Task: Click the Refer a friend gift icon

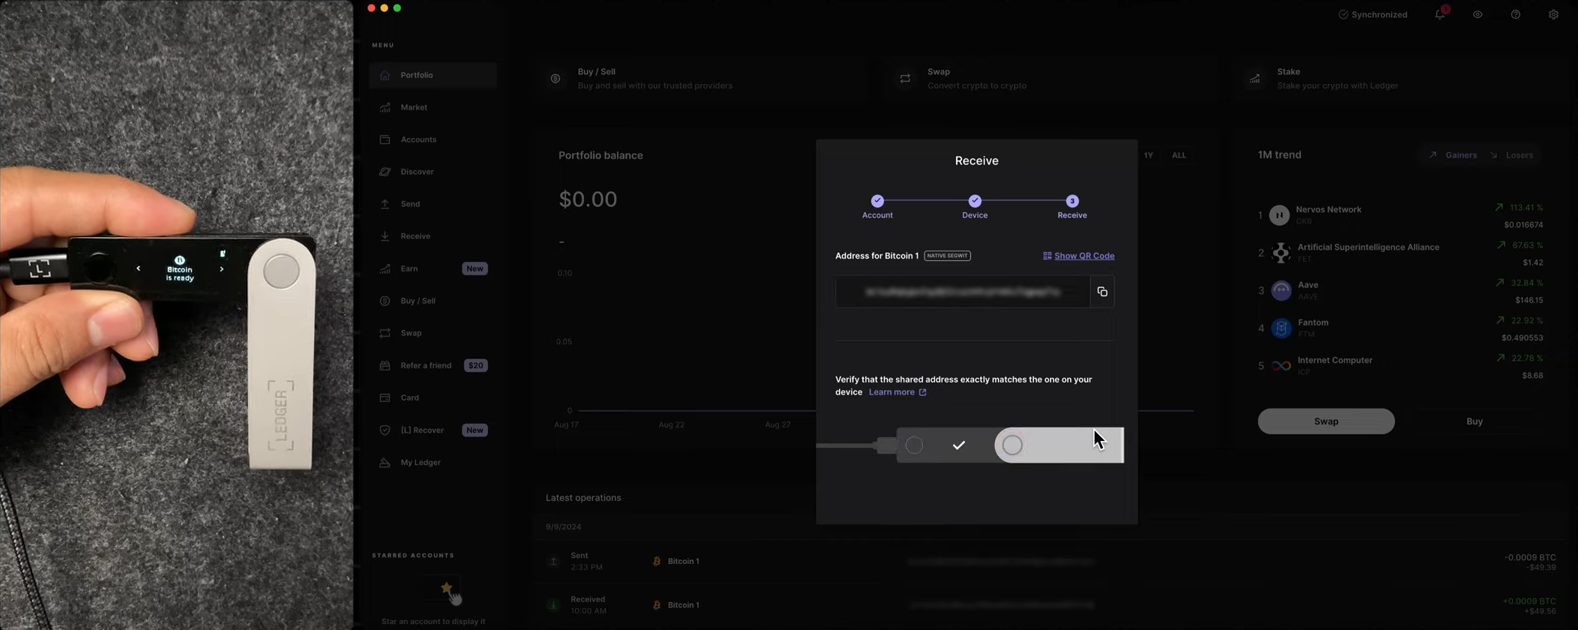Action: 385,365
